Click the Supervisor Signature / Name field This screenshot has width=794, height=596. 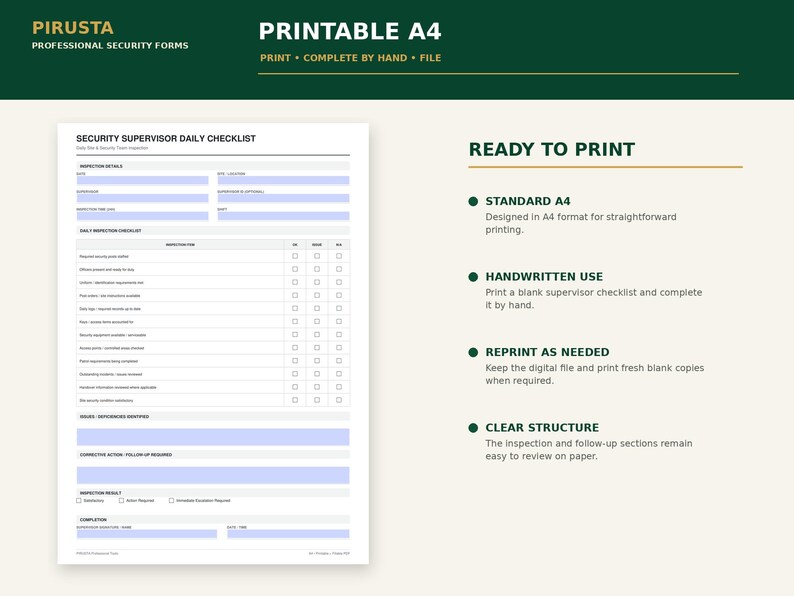pyautogui.click(x=147, y=534)
